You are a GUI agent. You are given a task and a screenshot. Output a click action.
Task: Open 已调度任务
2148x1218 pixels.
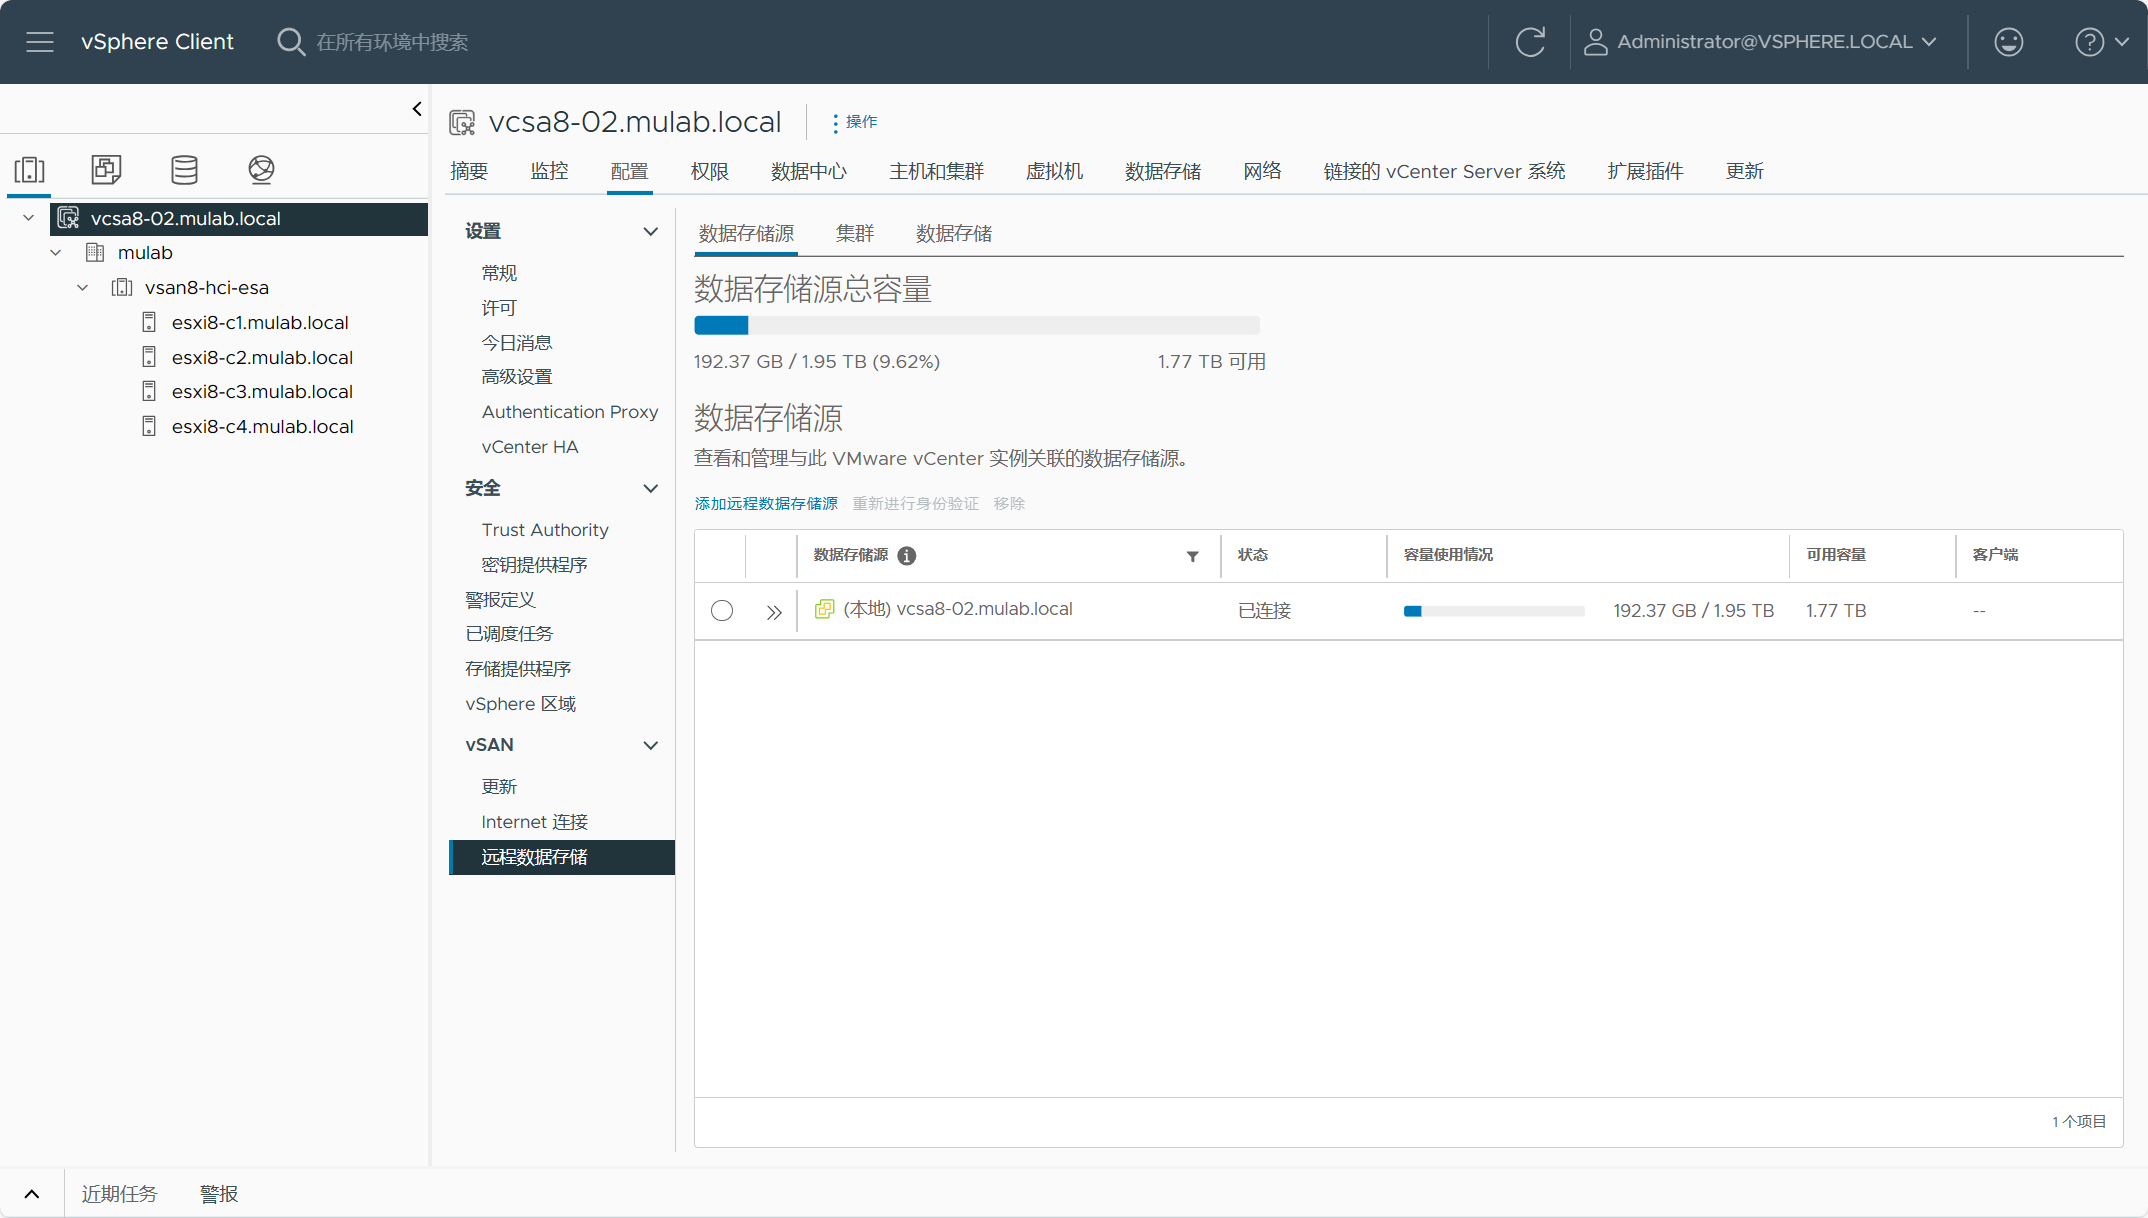[509, 634]
